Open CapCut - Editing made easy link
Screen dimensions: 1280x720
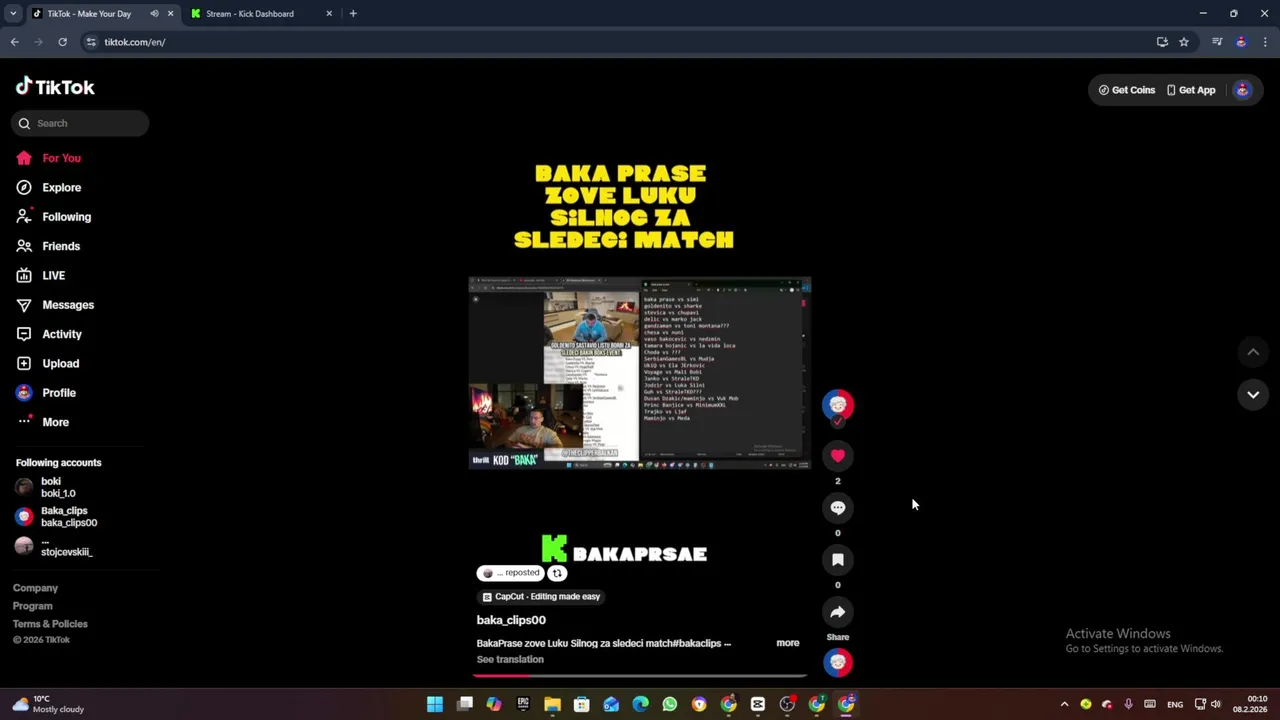541,597
